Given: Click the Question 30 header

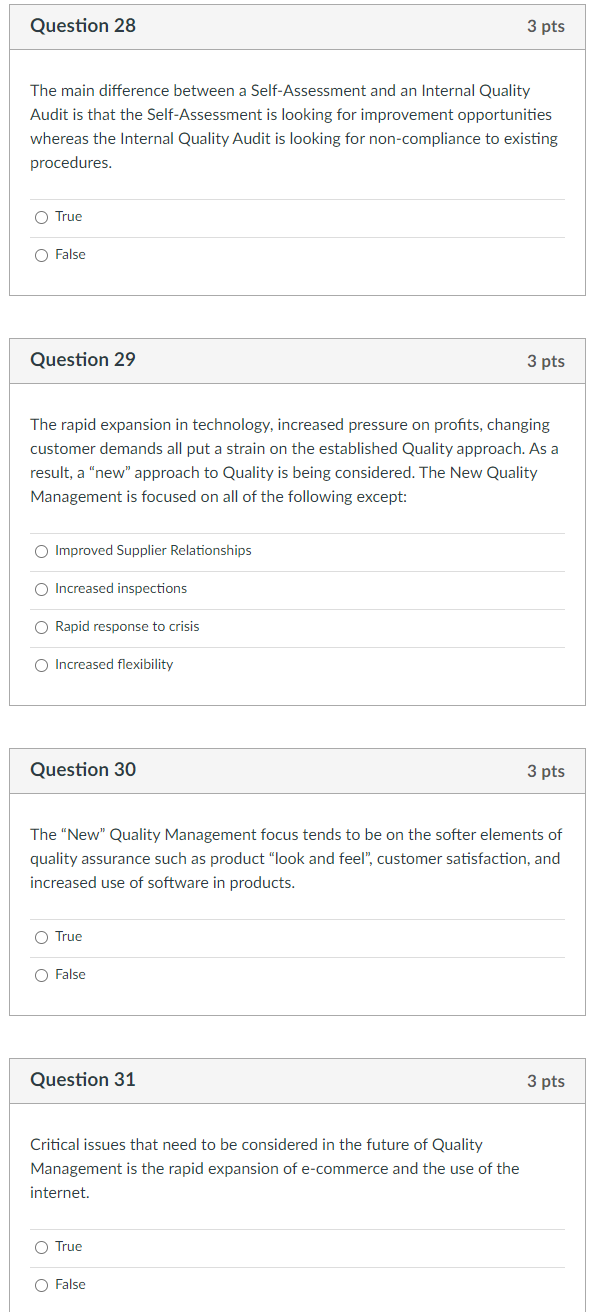Looking at the screenshot, I should point(83,770).
